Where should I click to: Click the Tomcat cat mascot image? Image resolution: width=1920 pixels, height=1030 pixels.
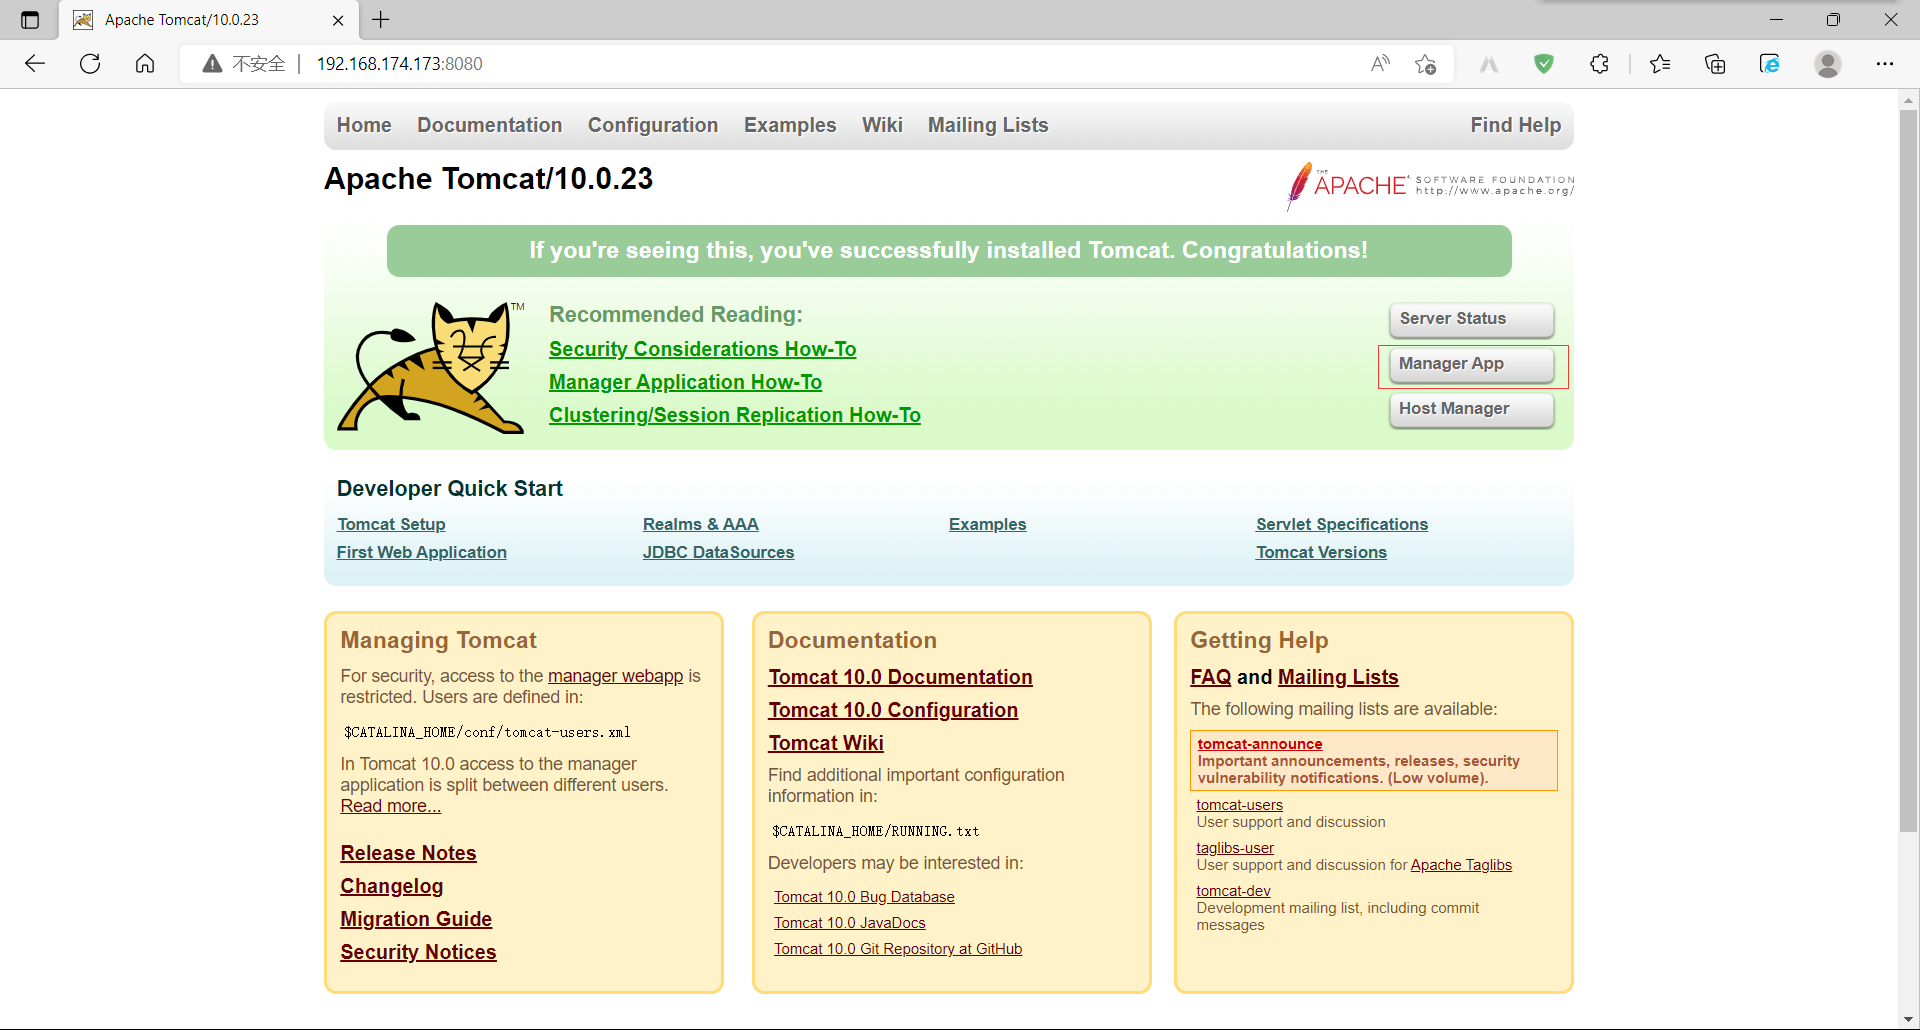tap(430, 367)
